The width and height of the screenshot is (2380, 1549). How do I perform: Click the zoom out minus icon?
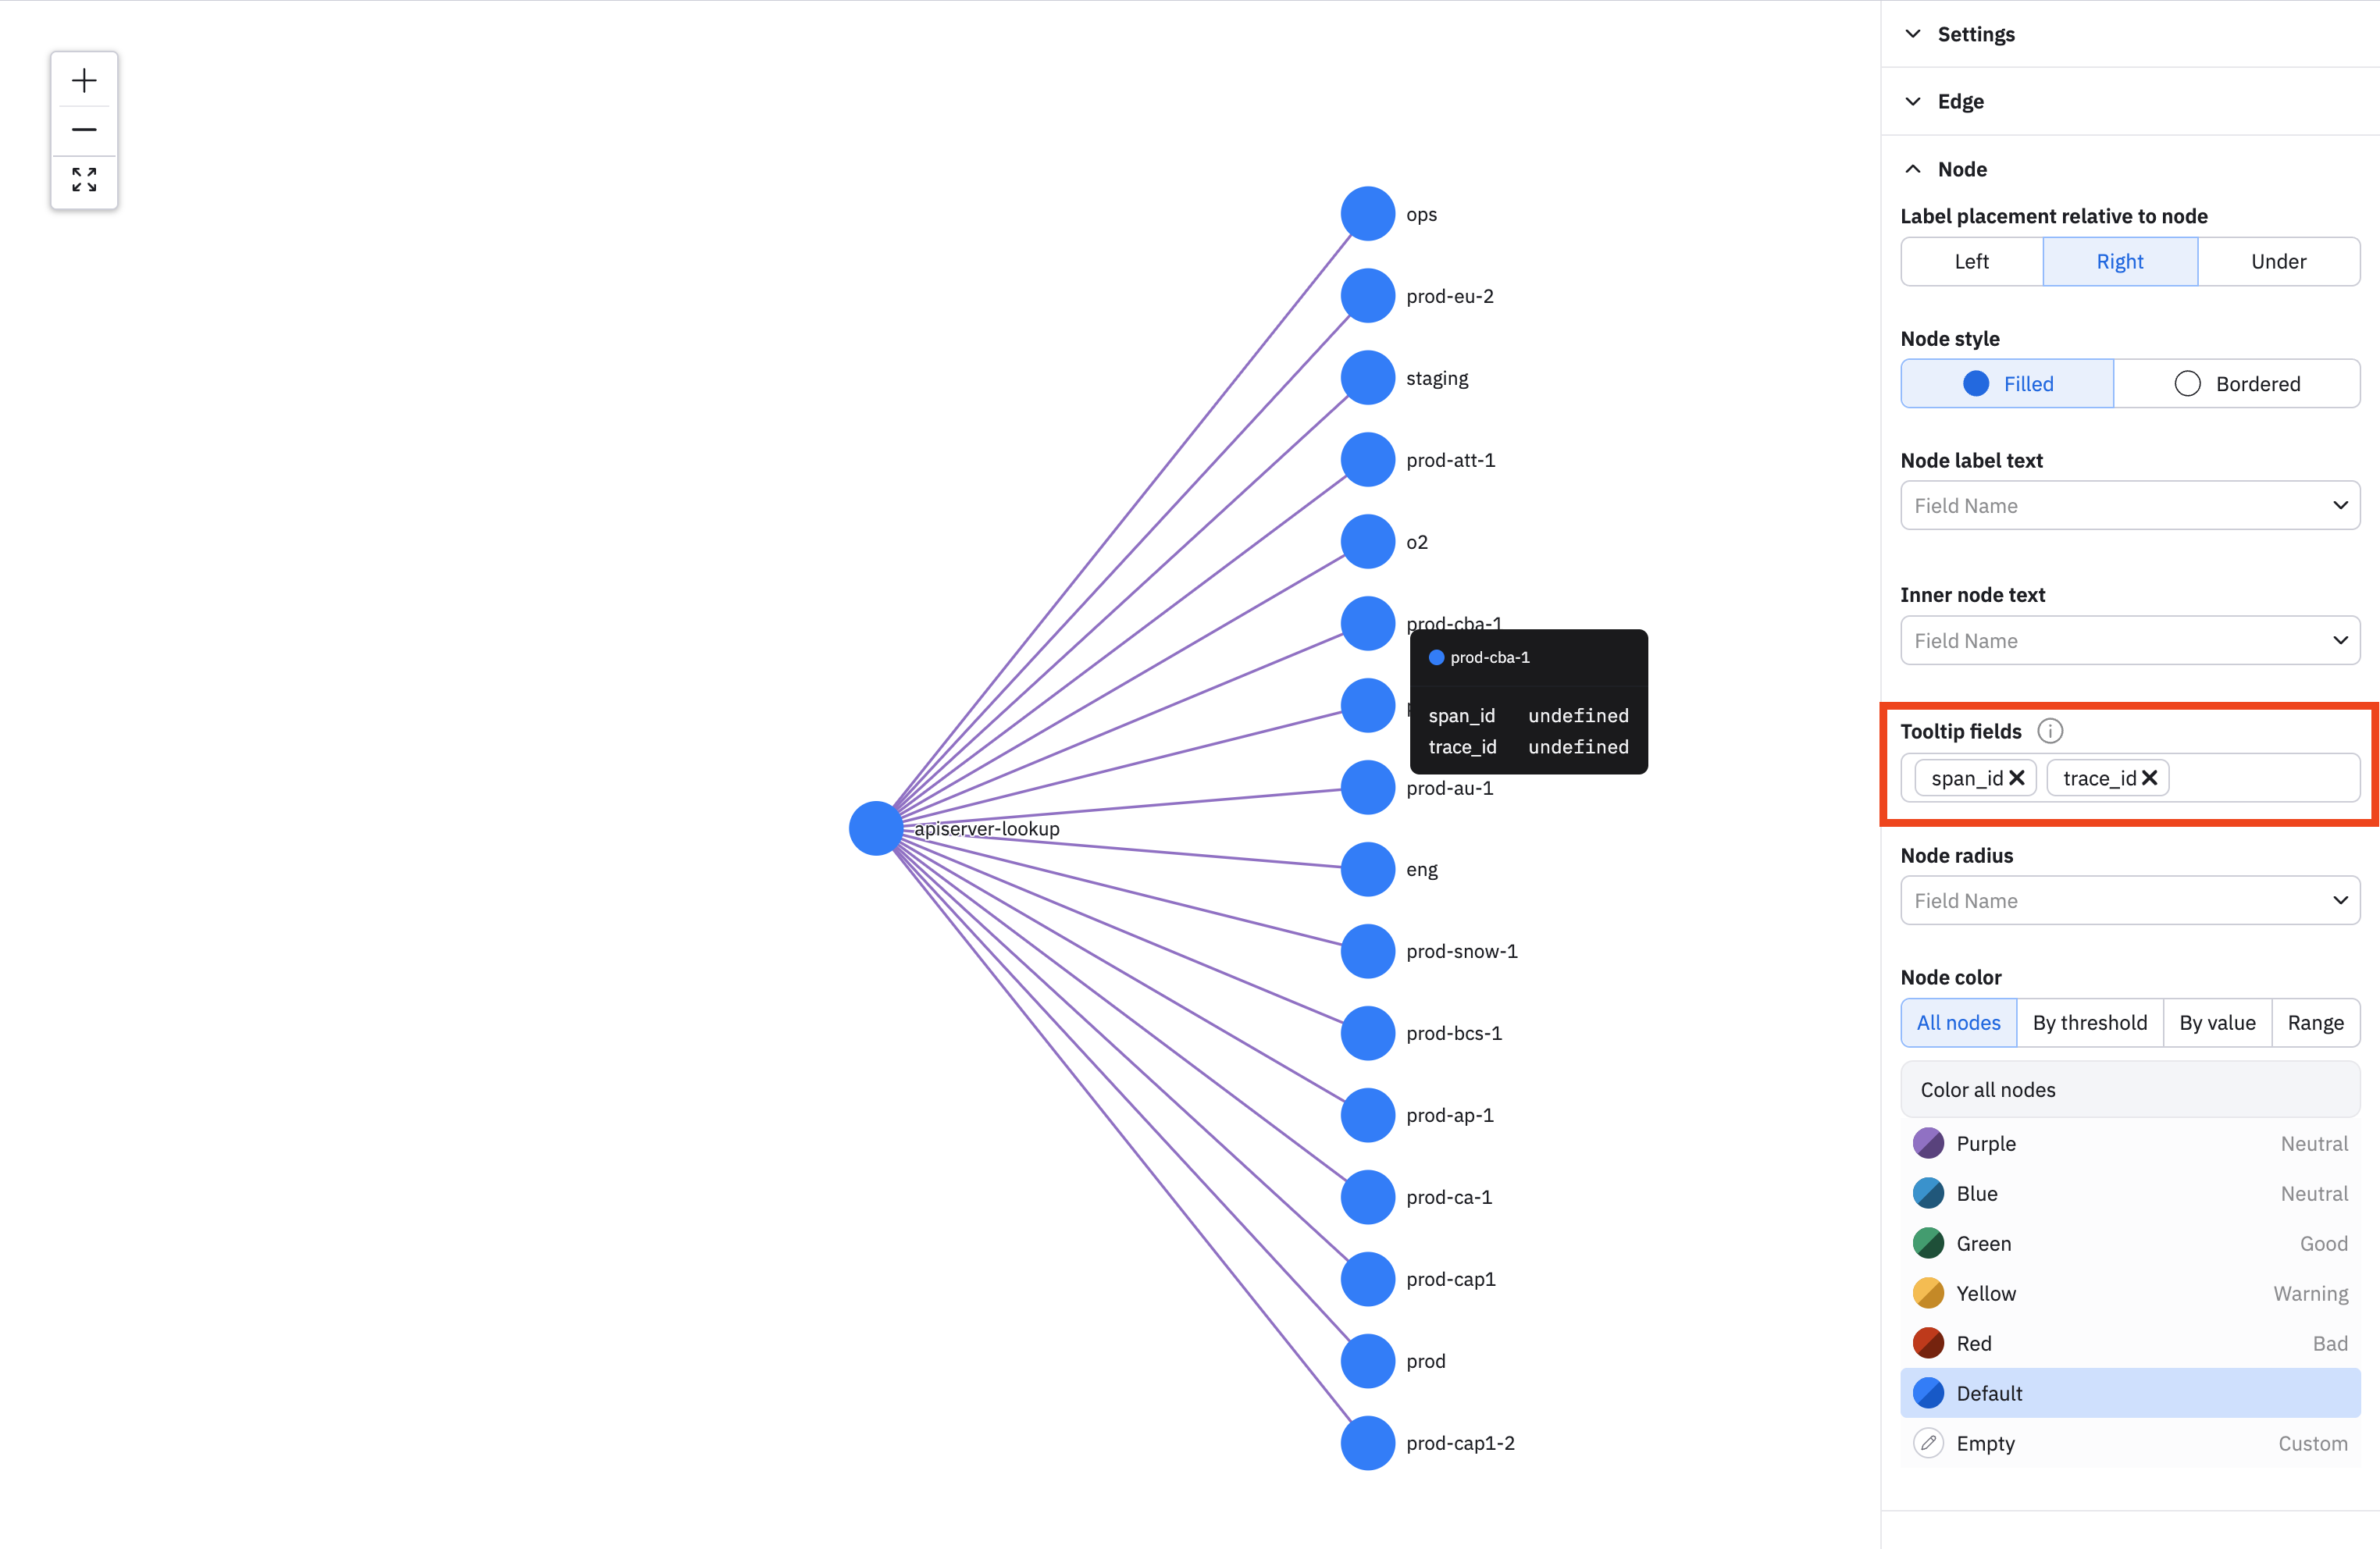point(84,130)
